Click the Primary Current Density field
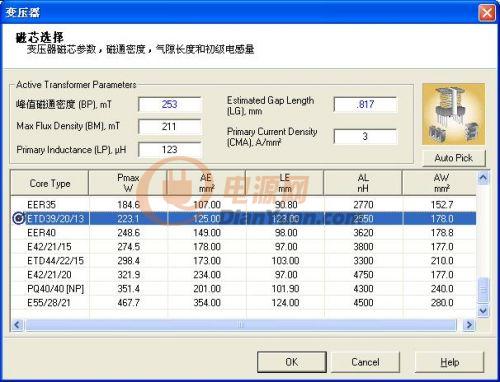Screen dimensions: 500x382 coord(365,136)
